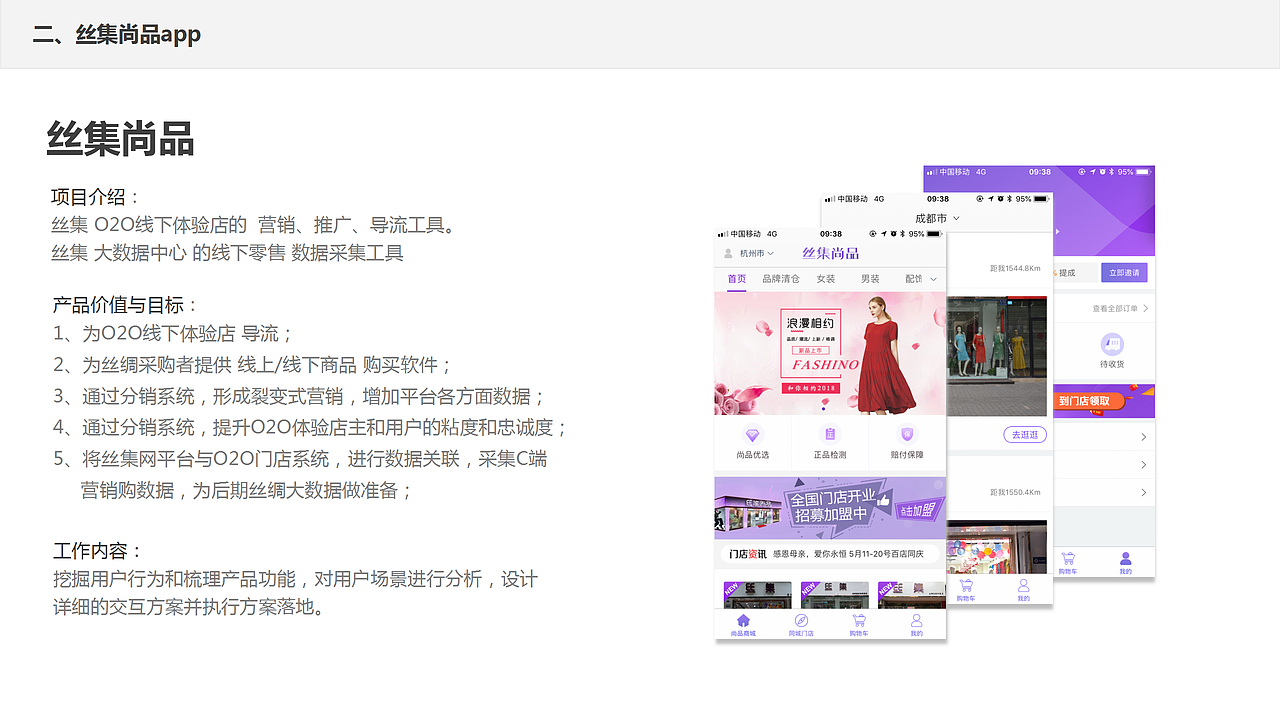Select the slide header 二、丝集尚品app
The image size is (1280, 720).
tap(117, 34)
